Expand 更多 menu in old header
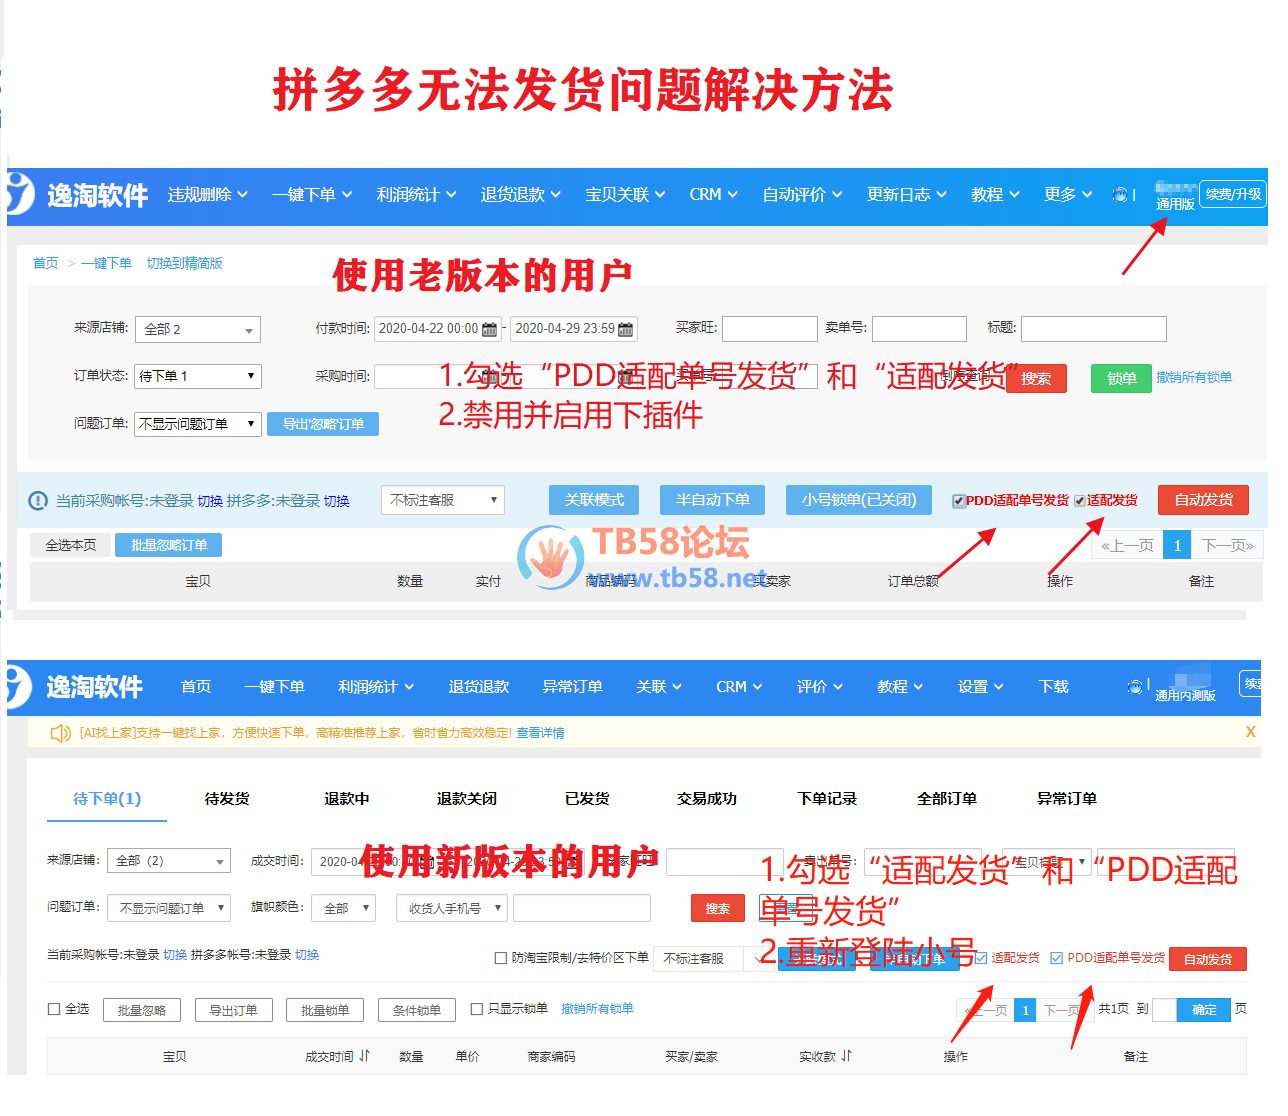 pyautogui.click(x=1068, y=195)
